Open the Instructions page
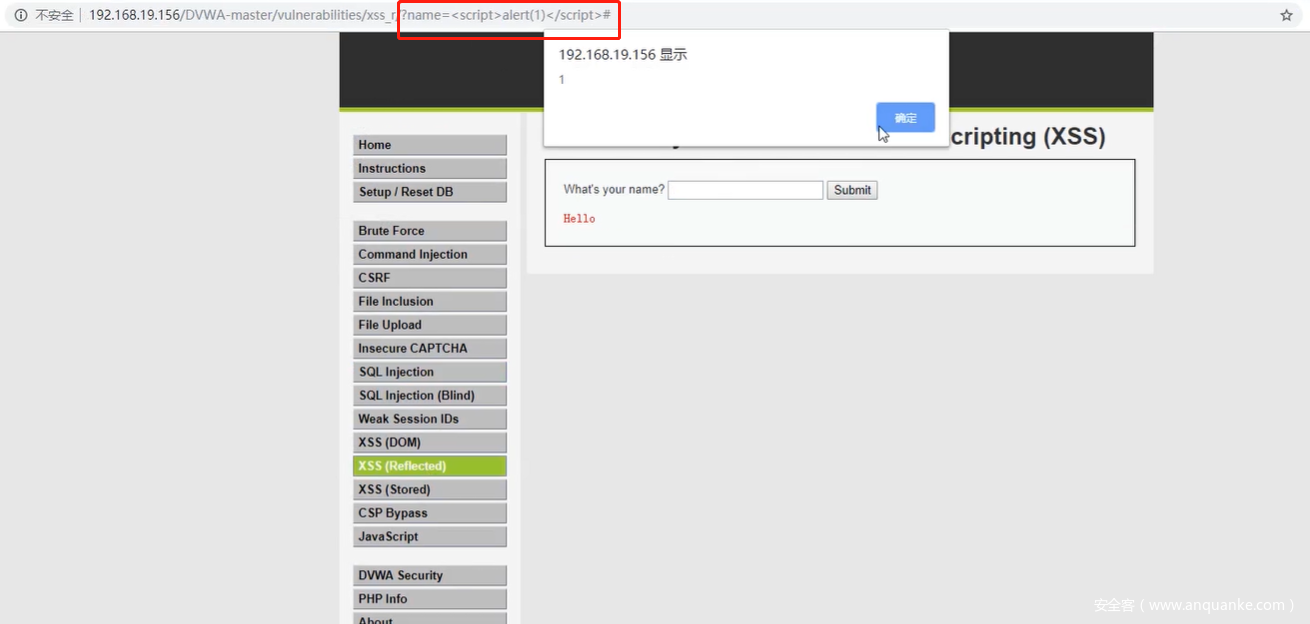This screenshot has width=1310, height=624. pyautogui.click(x=430, y=169)
